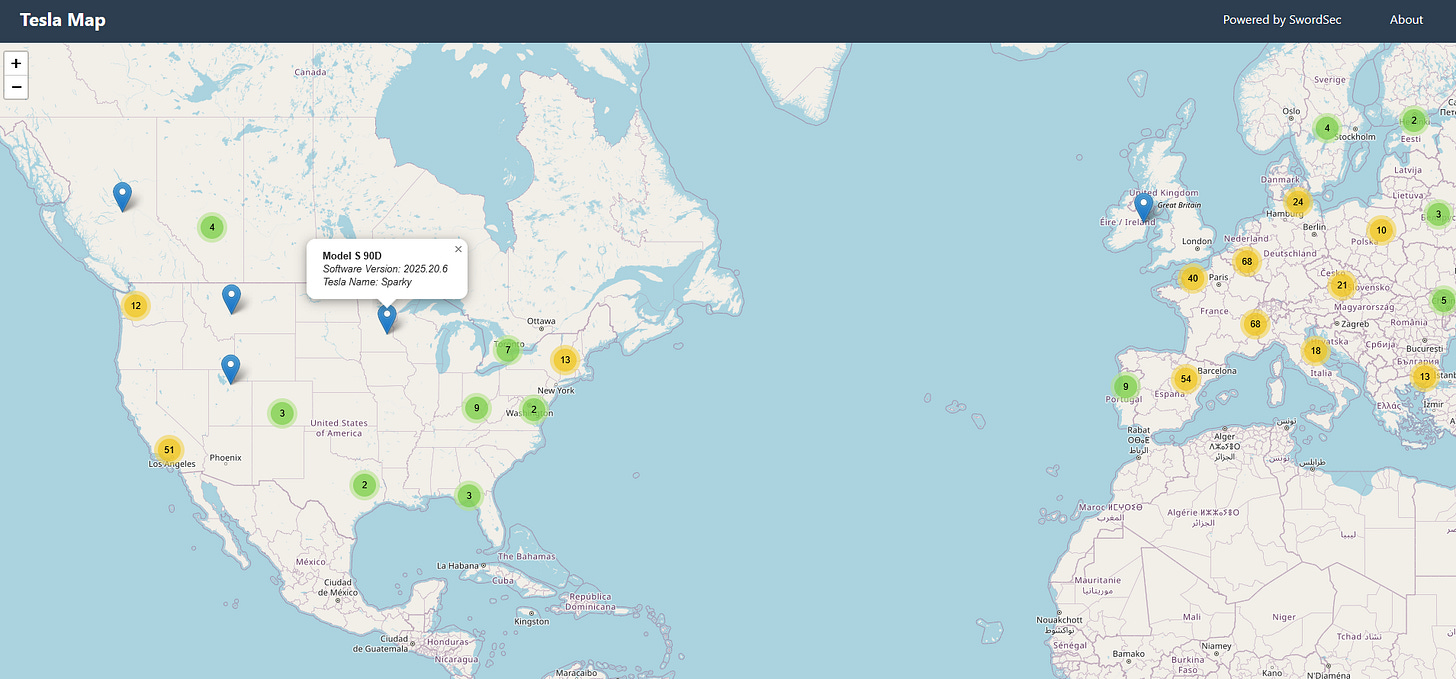Expand green cluster 7 near Toronto
The height and width of the screenshot is (679, 1456).
coord(508,350)
